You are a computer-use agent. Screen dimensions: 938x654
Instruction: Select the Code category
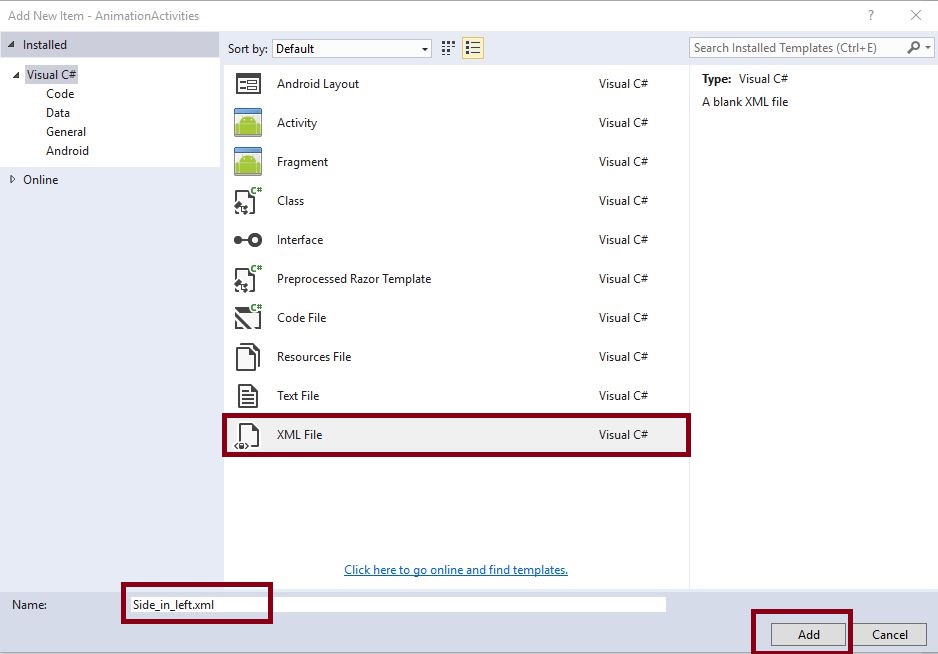60,94
